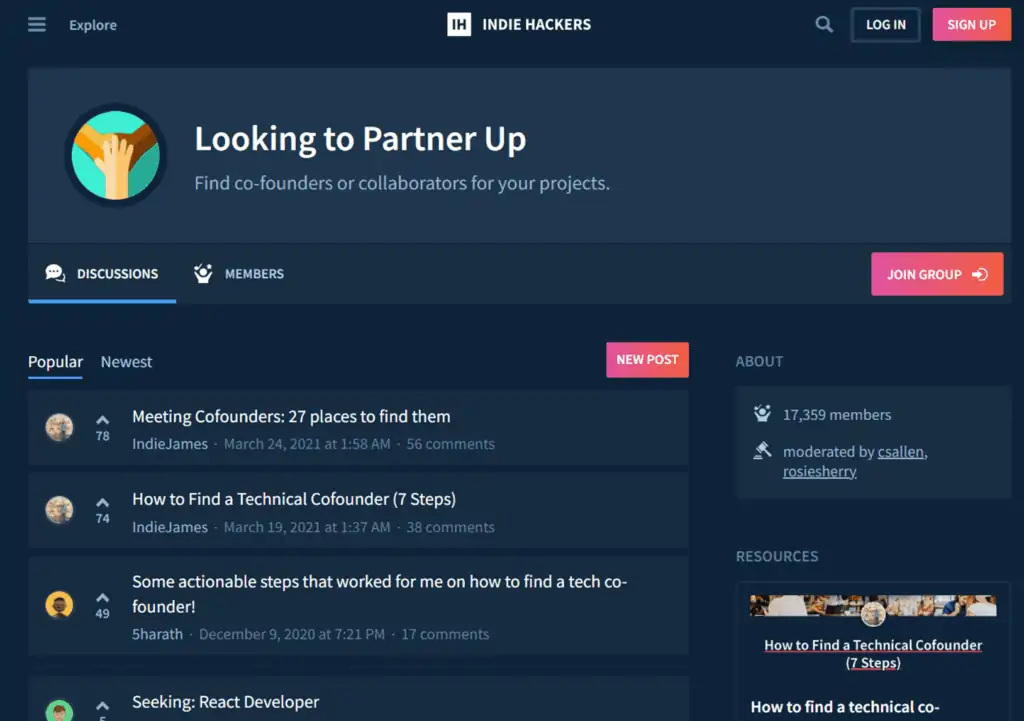
Task: Create a New Post
Action: click(647, 360)
